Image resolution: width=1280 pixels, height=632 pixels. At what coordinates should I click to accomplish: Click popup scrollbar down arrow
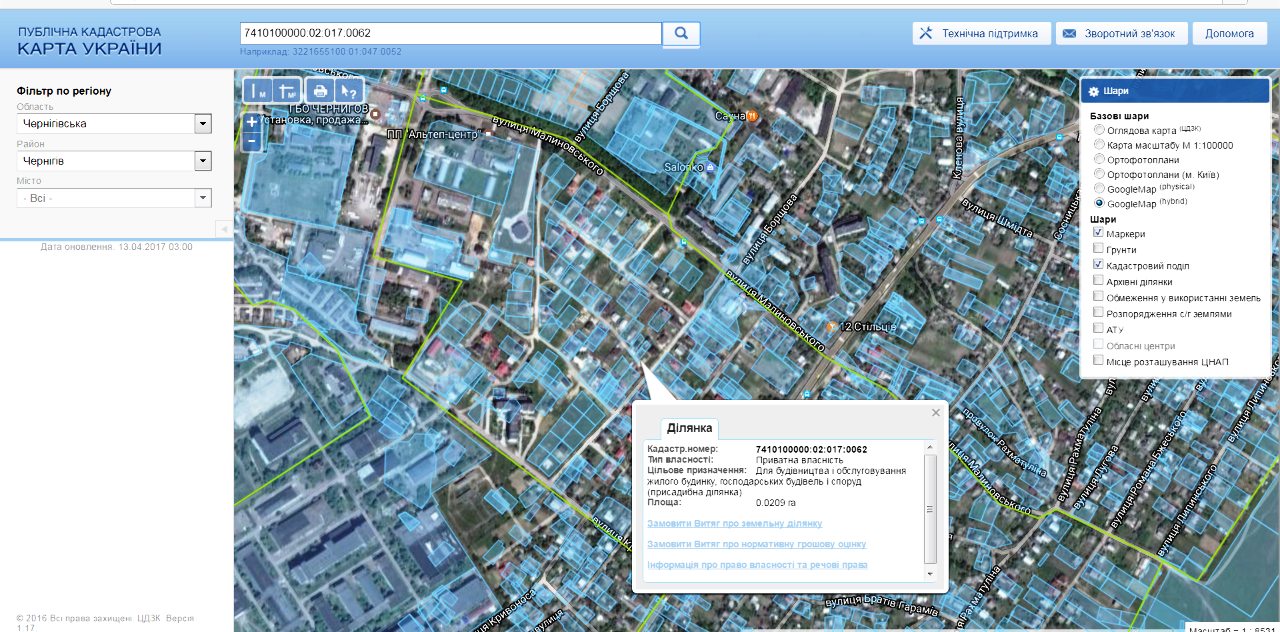pyautogui.click(x=931, y=574)
